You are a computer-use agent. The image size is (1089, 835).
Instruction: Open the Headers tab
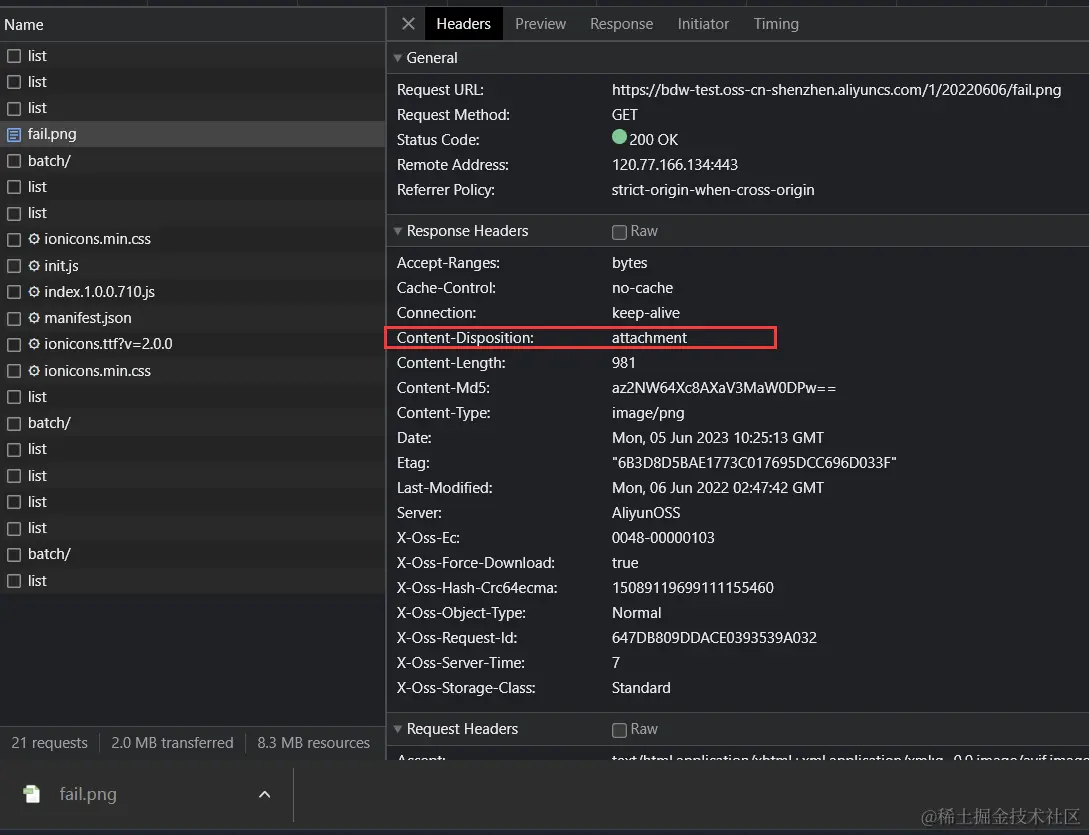[463, 24]
